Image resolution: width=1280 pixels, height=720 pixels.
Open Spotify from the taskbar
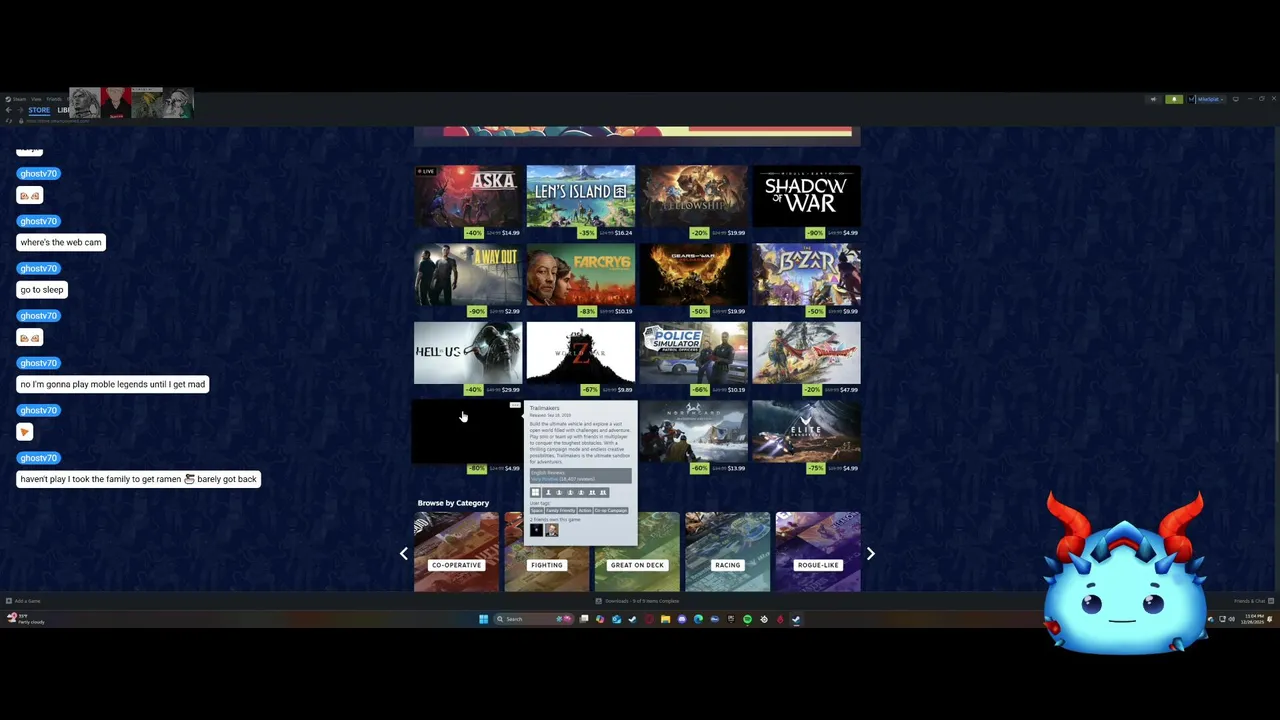pyautogui.click(x=747, y=619)
